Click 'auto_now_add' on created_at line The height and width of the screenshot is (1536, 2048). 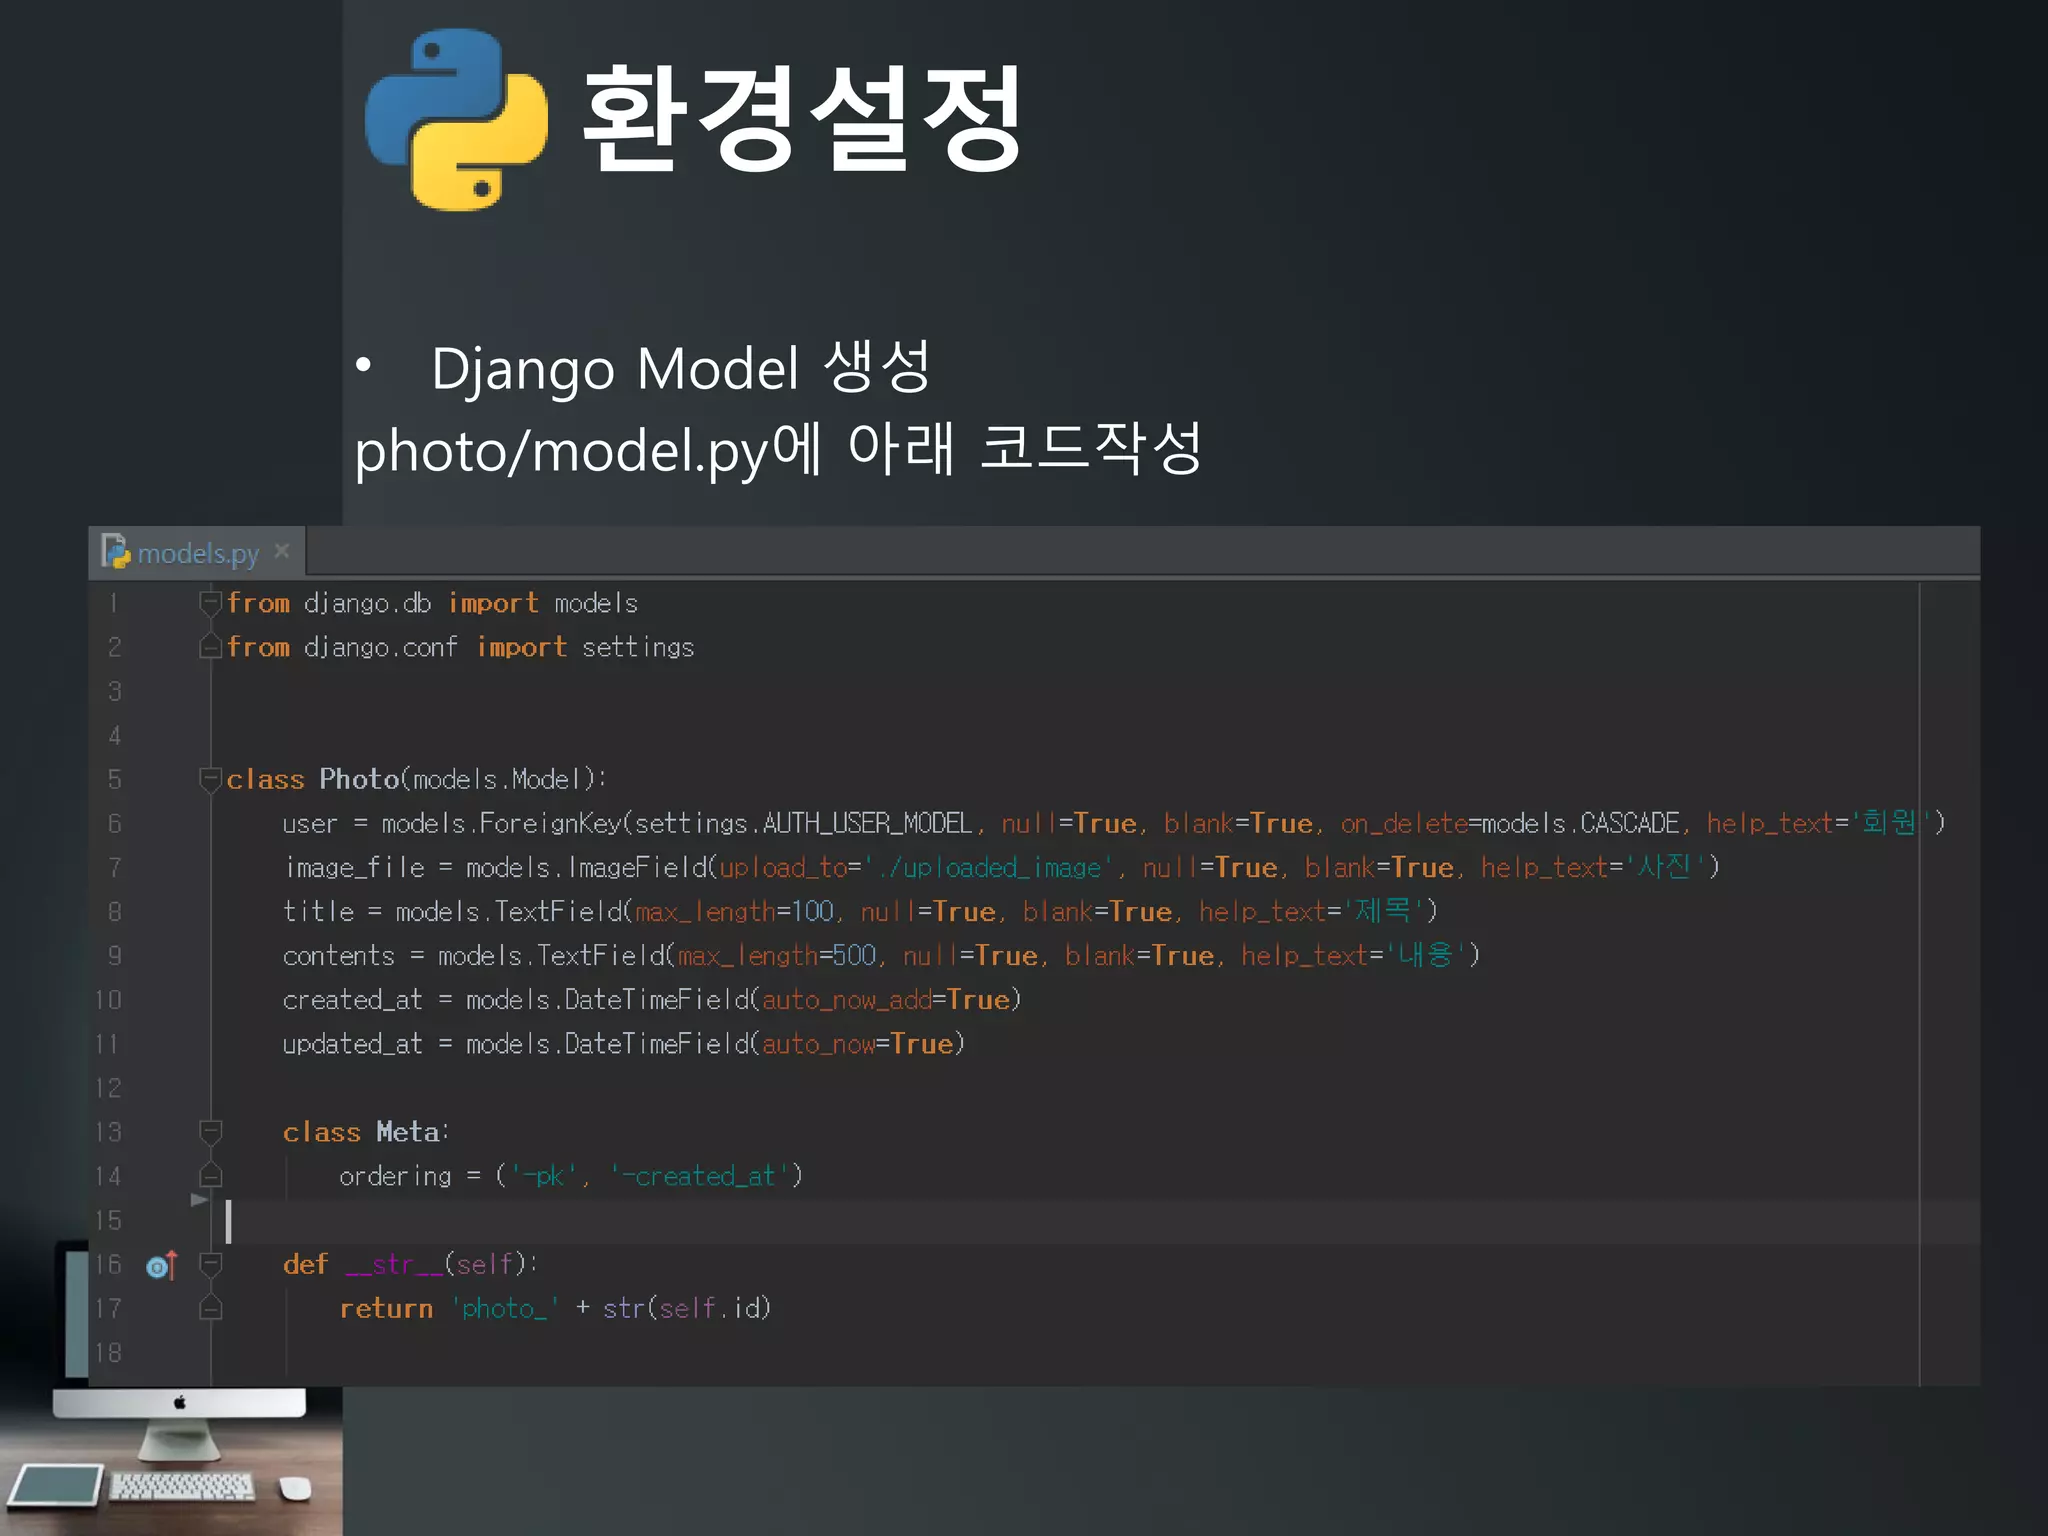coord(847,1000)
